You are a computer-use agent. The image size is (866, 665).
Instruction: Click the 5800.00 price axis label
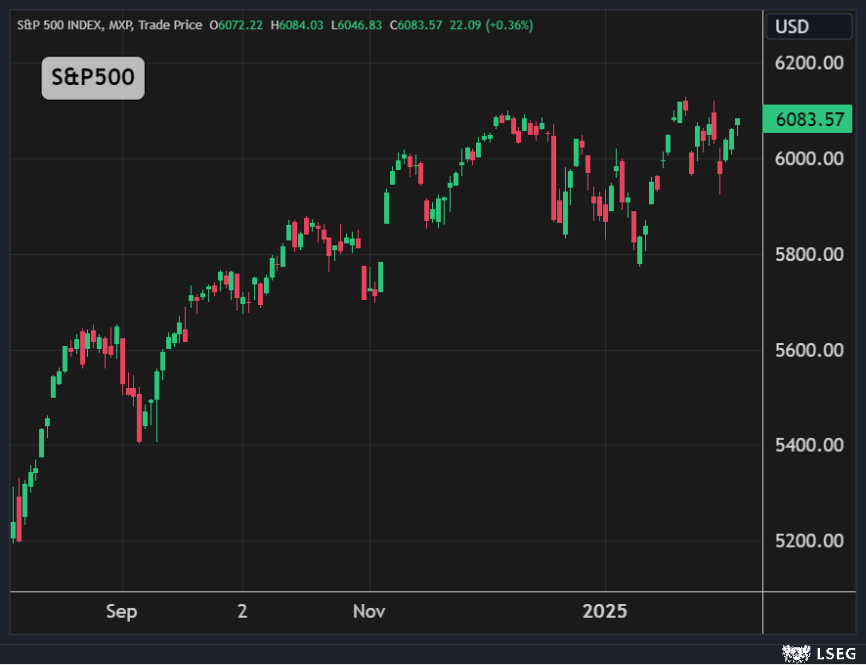[x=809, y=254]
